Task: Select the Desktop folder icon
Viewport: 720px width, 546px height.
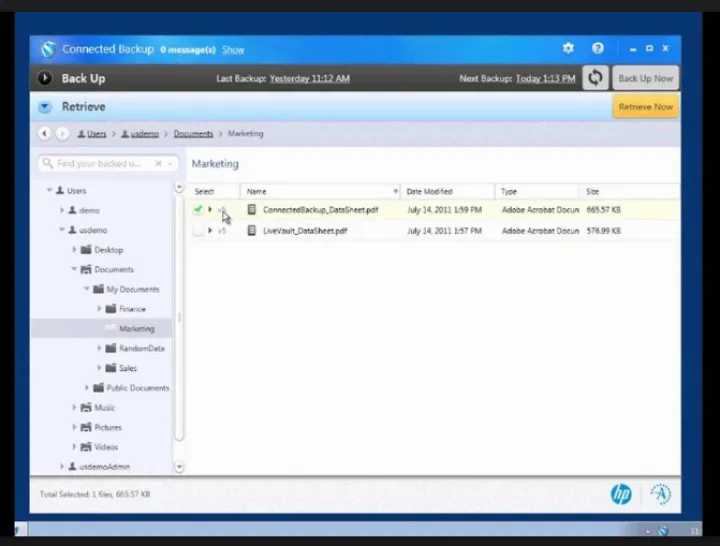Action: click(86, 249)
